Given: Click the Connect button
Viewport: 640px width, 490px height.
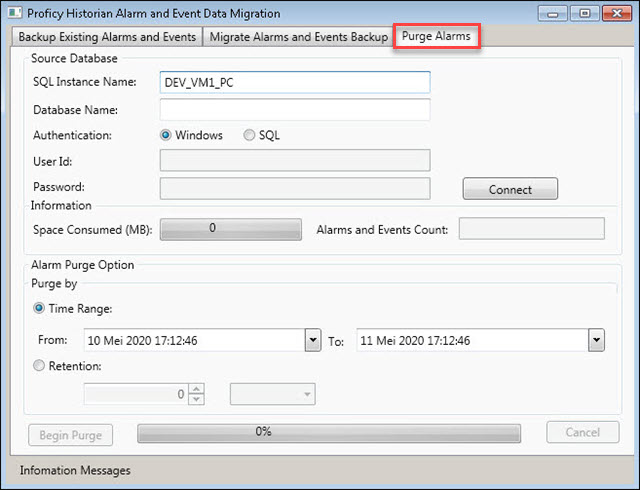Looking at the screenshot, I should click(x=510, y=189).
